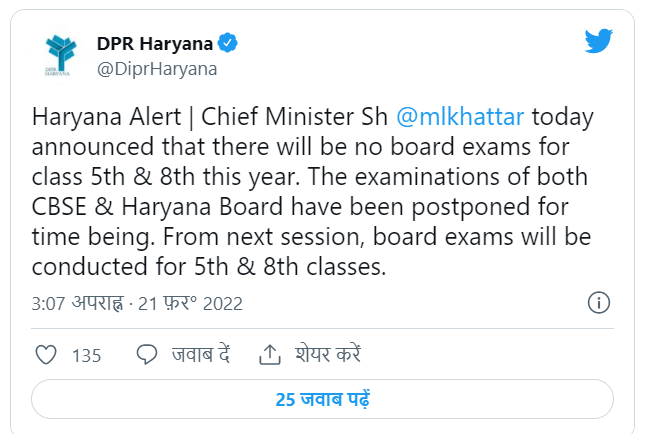Open Twitter via the bird logo
This screenshot has height=434, width=653.
(x=598, y=42)
